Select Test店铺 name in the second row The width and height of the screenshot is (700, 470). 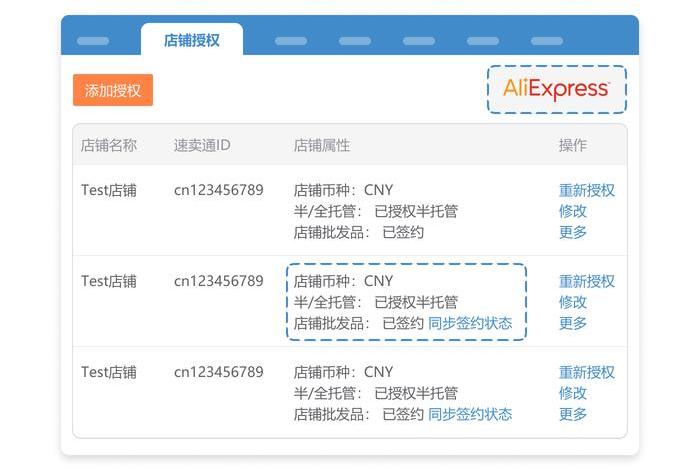[109, 281]
